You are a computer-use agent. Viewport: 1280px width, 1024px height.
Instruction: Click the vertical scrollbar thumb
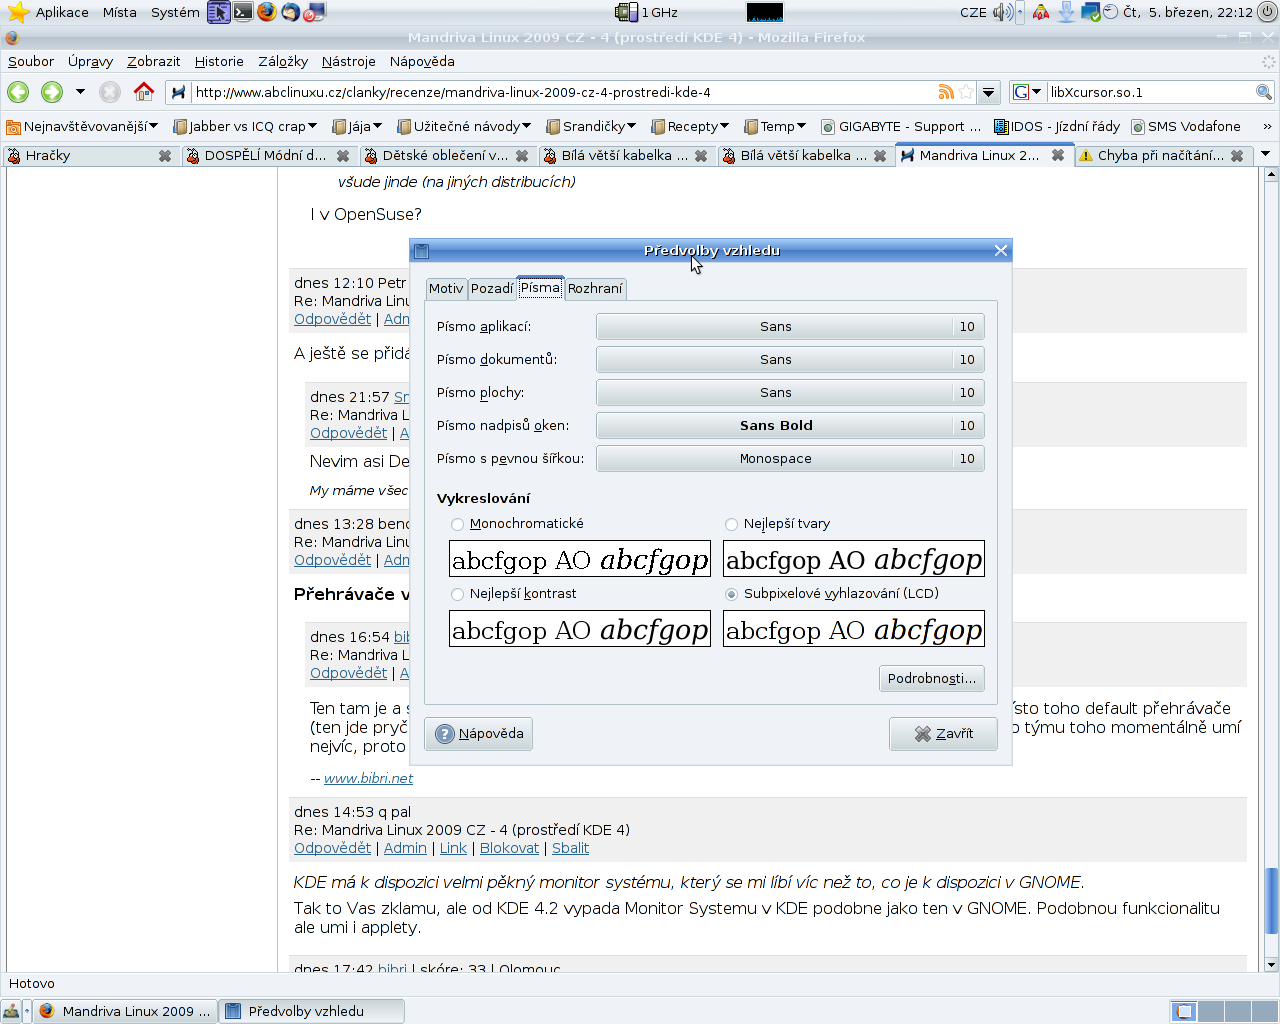coord(1271,900)
